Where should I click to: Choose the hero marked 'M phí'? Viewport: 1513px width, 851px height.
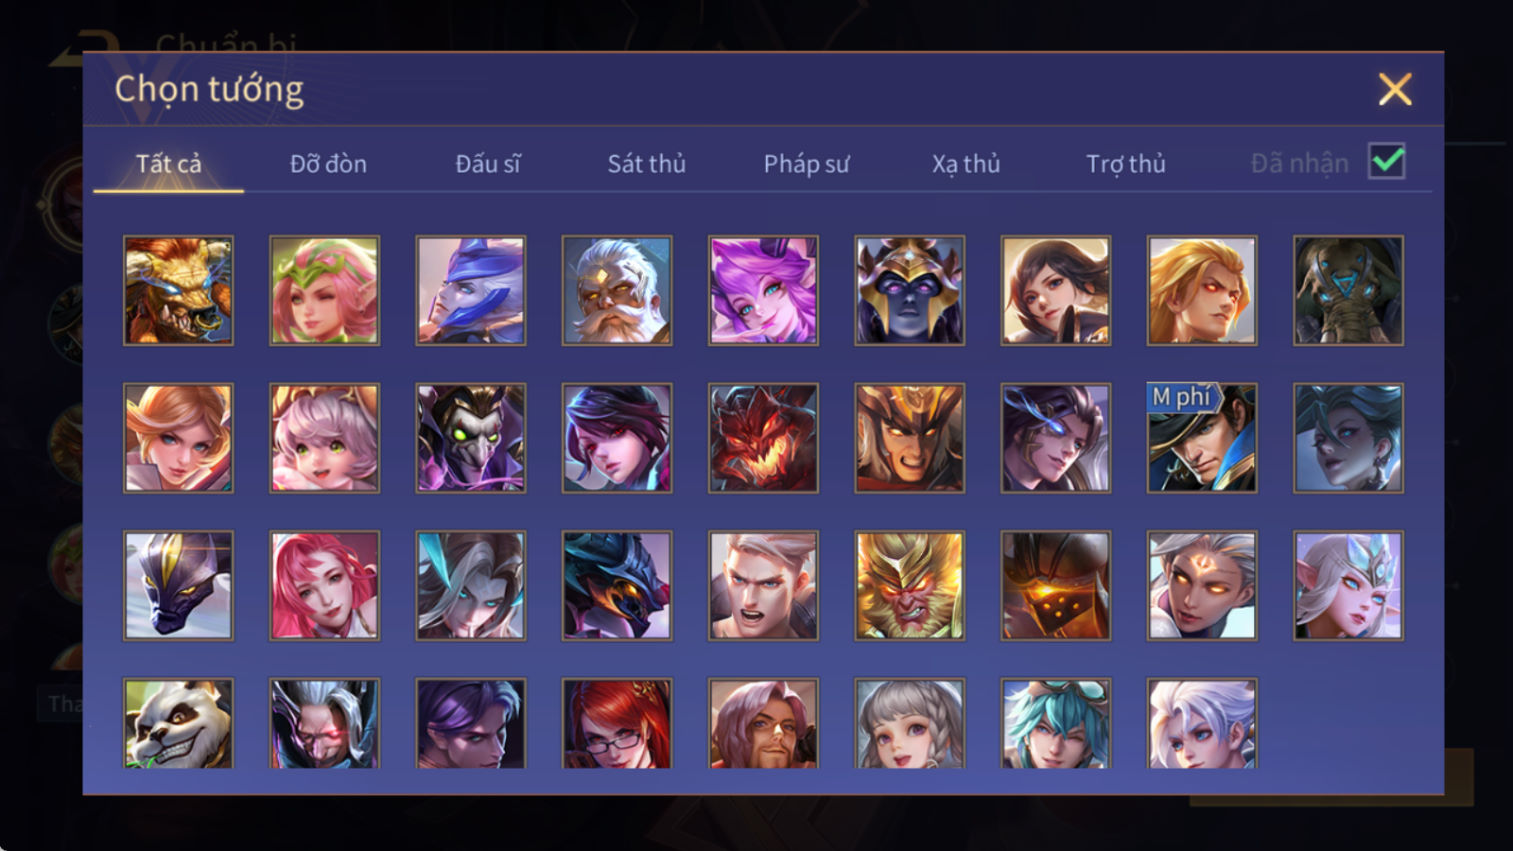pos(1202,438)
